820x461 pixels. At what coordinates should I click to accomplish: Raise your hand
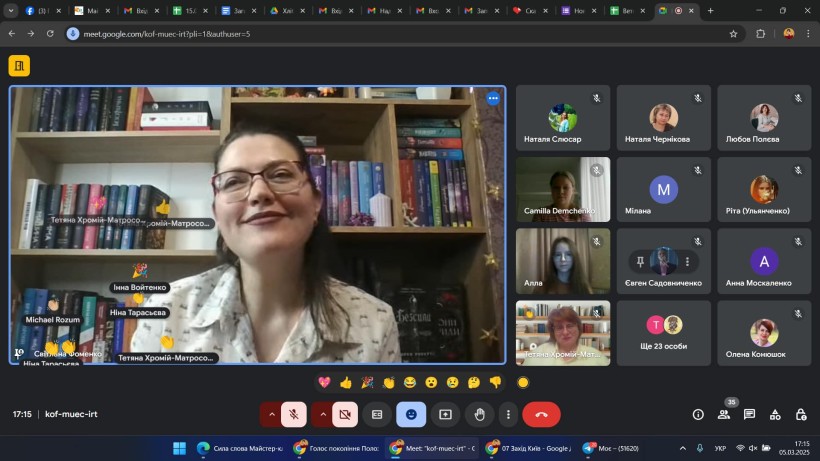[480, 414]
